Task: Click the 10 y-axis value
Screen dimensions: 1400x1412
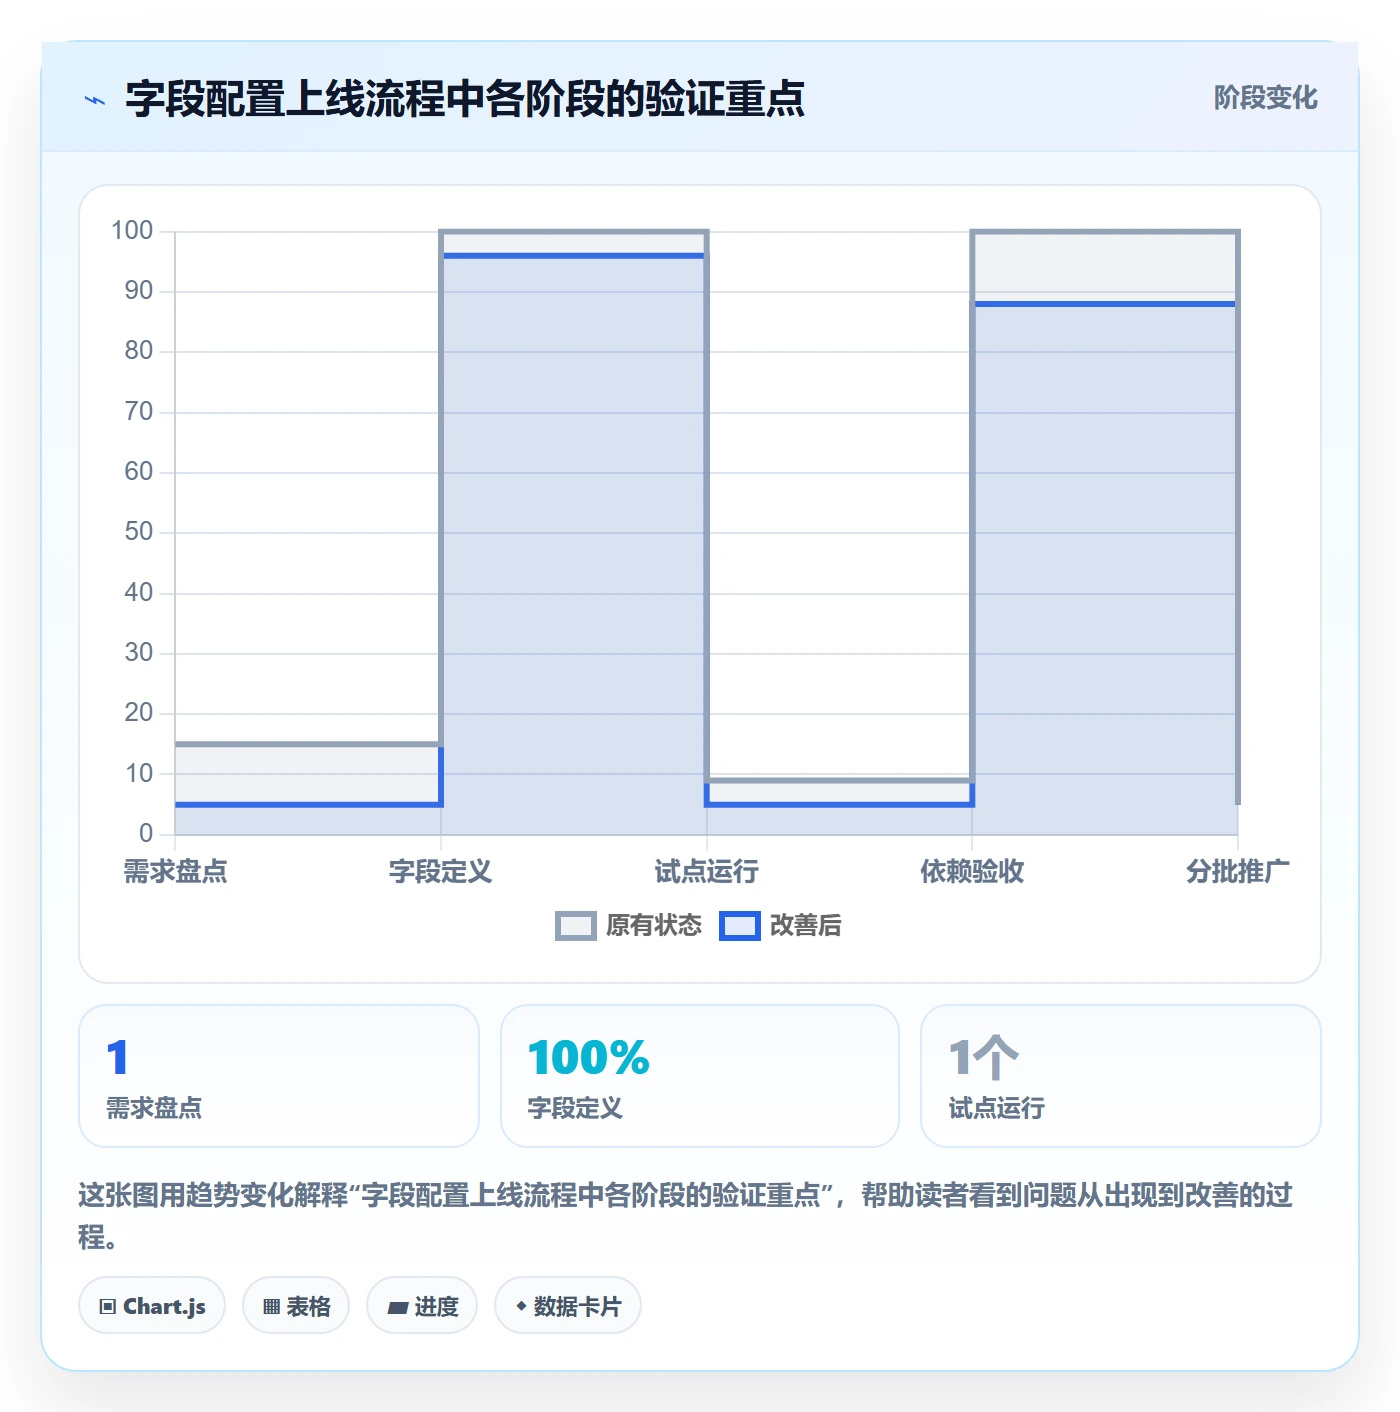Action: 139,773
